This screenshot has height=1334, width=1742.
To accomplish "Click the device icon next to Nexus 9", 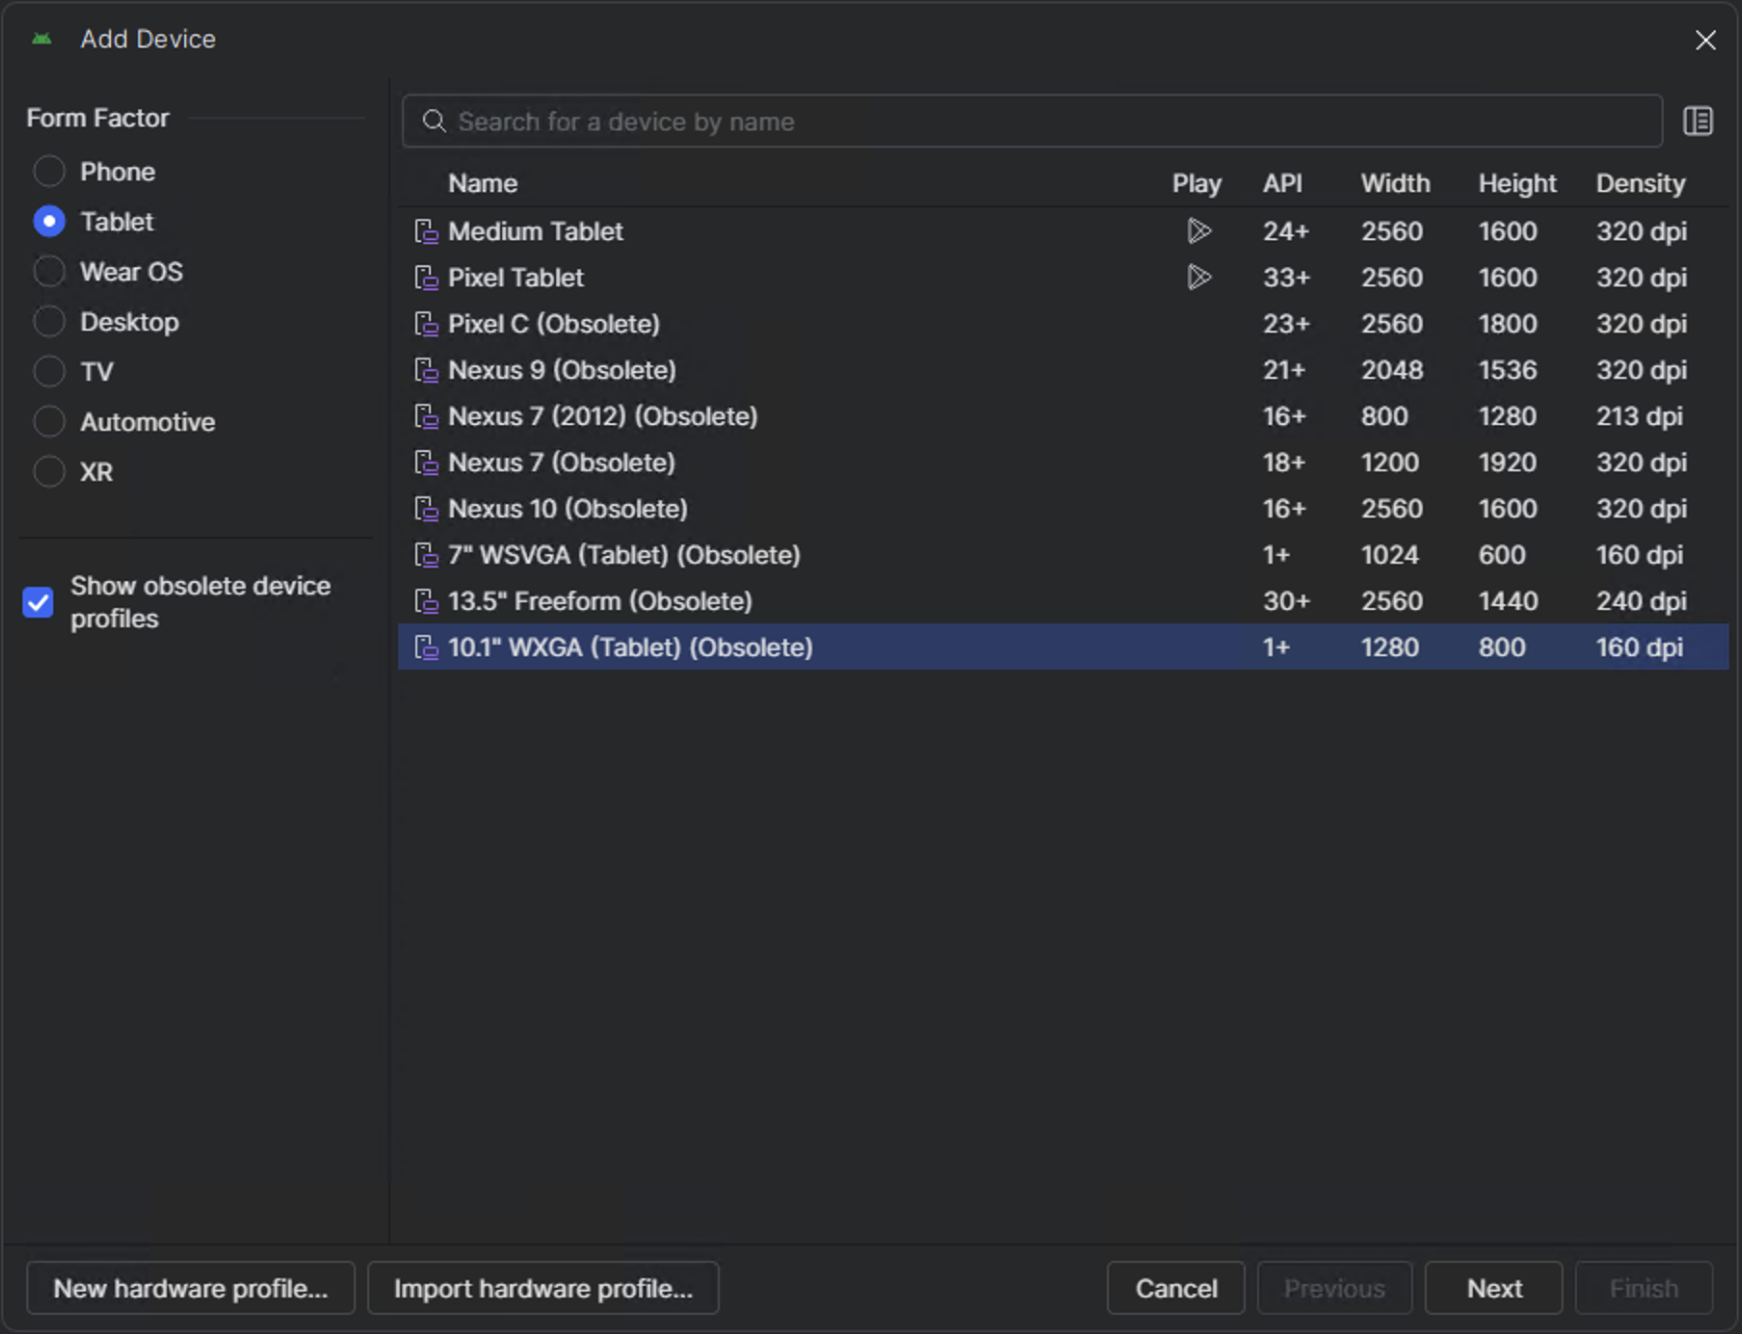I will (x=427, y=371).
